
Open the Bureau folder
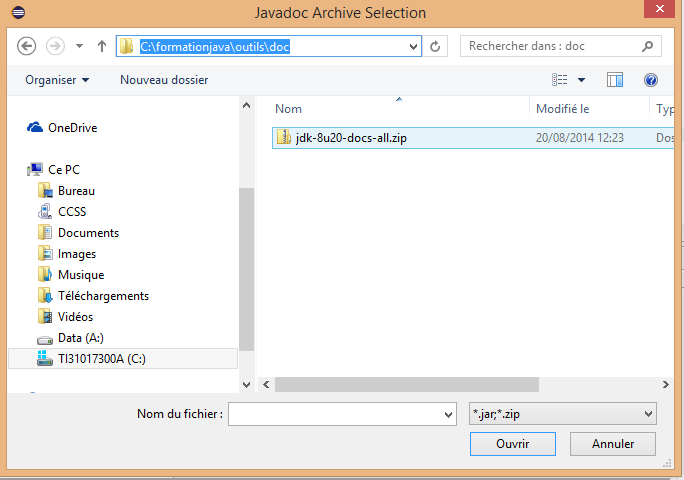click(76, 191)
